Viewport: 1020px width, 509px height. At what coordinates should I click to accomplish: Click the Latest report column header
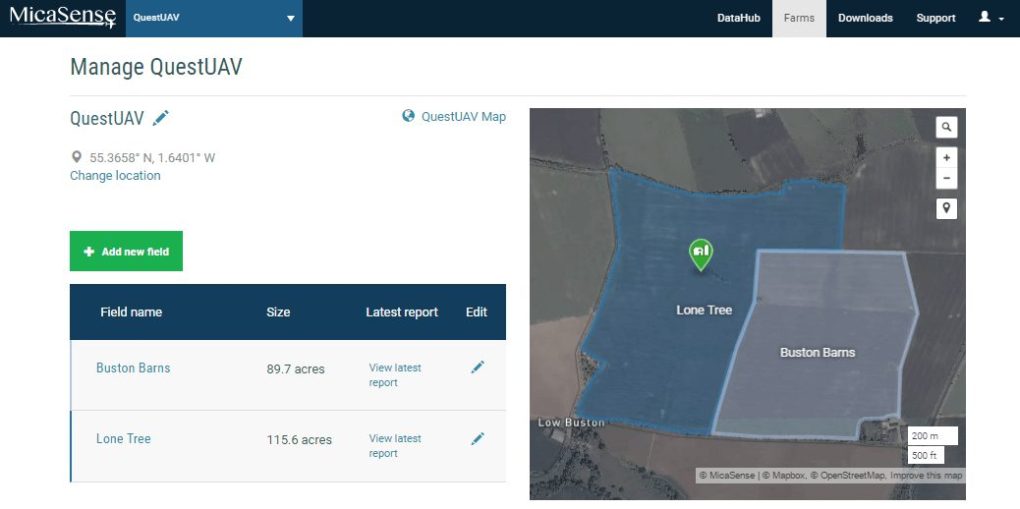[402, 312]
